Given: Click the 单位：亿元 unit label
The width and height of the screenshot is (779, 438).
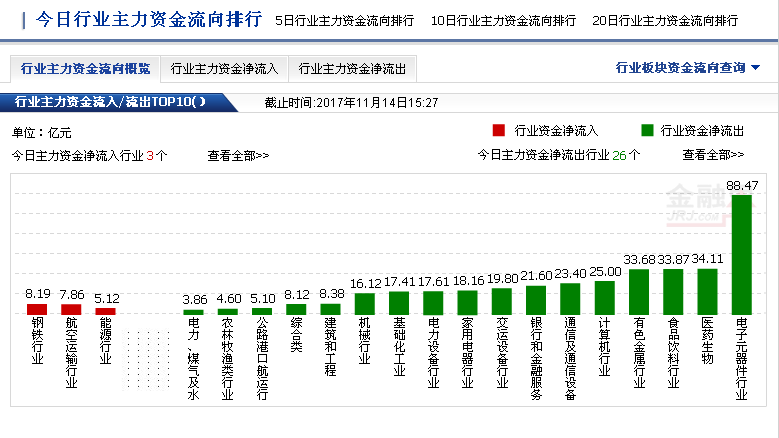Looking at the screenshot, I should click(x=42, y=133).
